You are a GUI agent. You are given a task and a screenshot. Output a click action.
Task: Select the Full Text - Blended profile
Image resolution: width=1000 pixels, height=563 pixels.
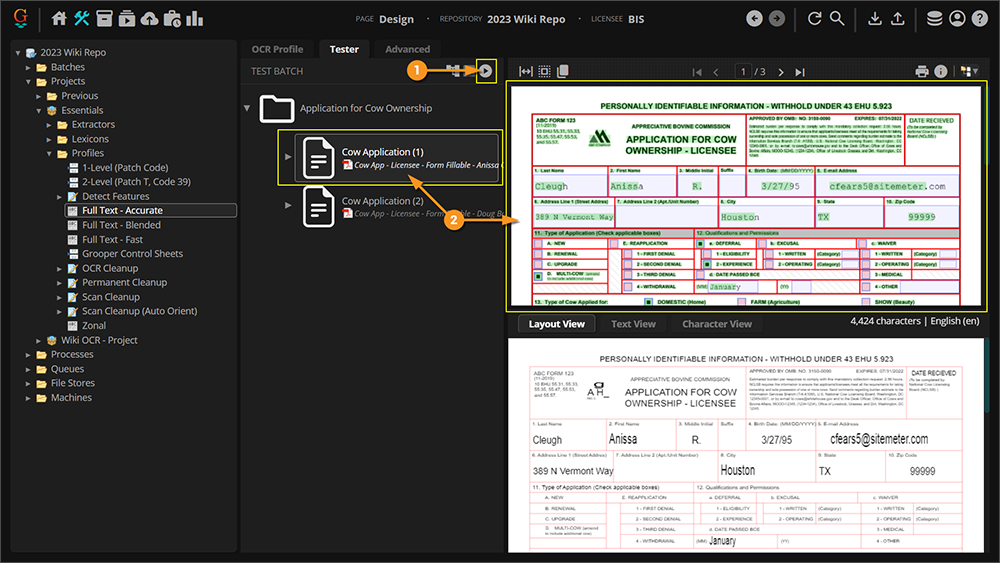(121, 225)
